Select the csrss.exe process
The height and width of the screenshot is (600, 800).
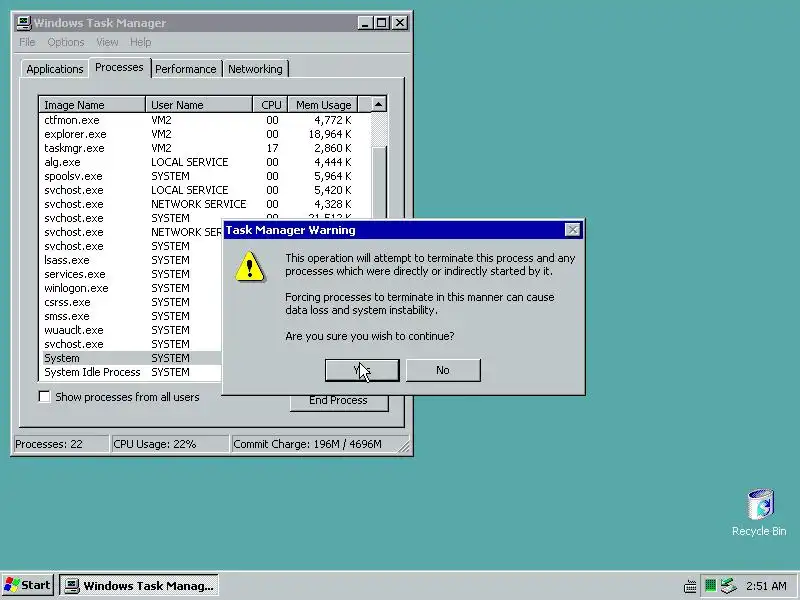131,302
